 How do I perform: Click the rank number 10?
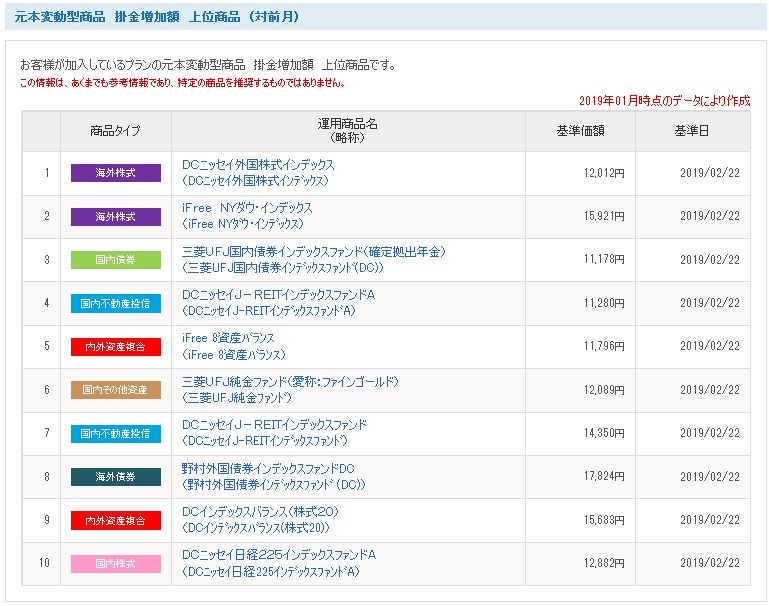pyautogui.click(x=45, y=563)
